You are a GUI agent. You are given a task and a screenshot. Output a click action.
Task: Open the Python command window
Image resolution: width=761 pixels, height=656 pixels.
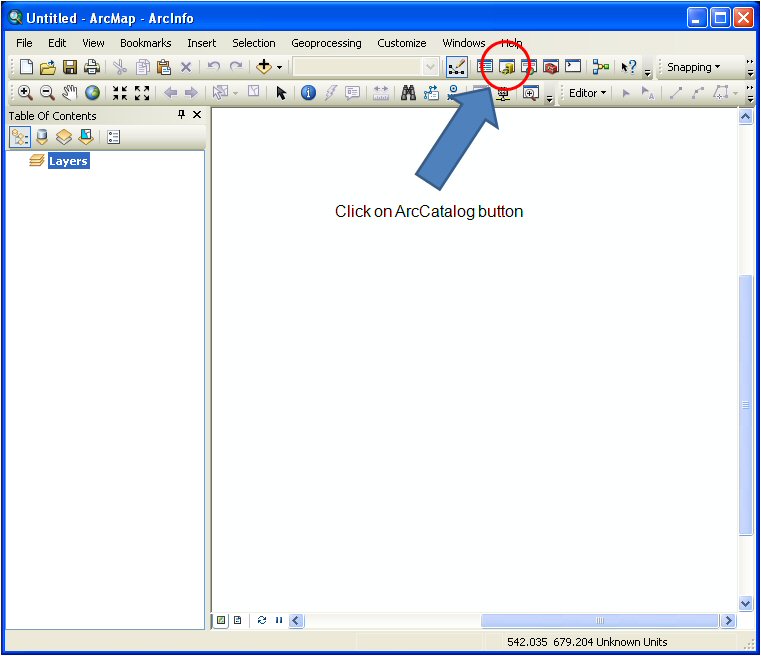pos(573,66)
